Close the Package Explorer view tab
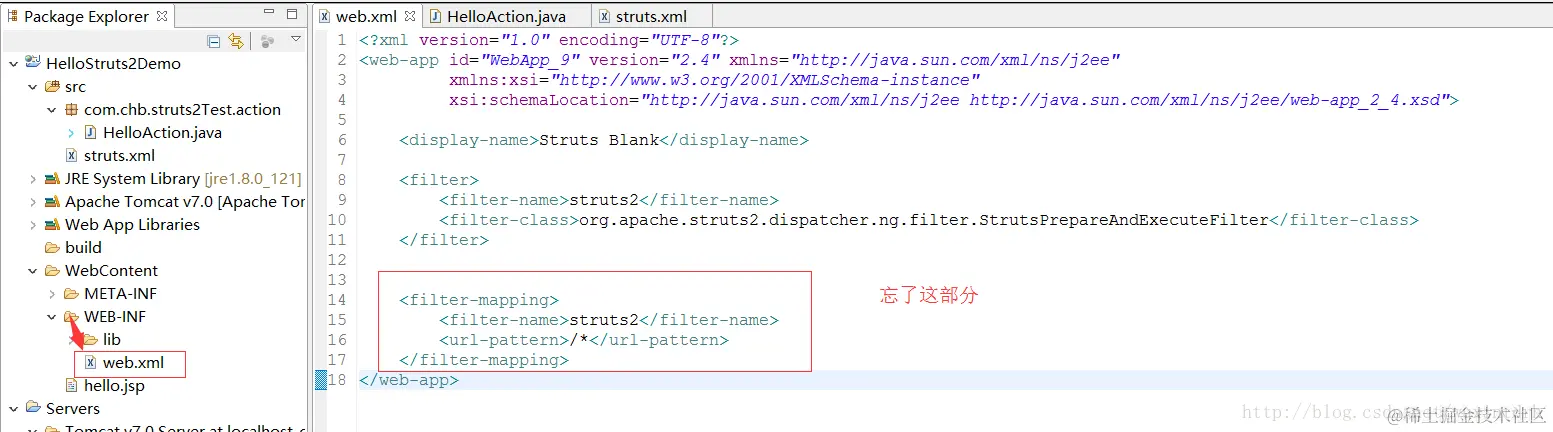This screenshot has width=1553, height=432. pos(162,16)
